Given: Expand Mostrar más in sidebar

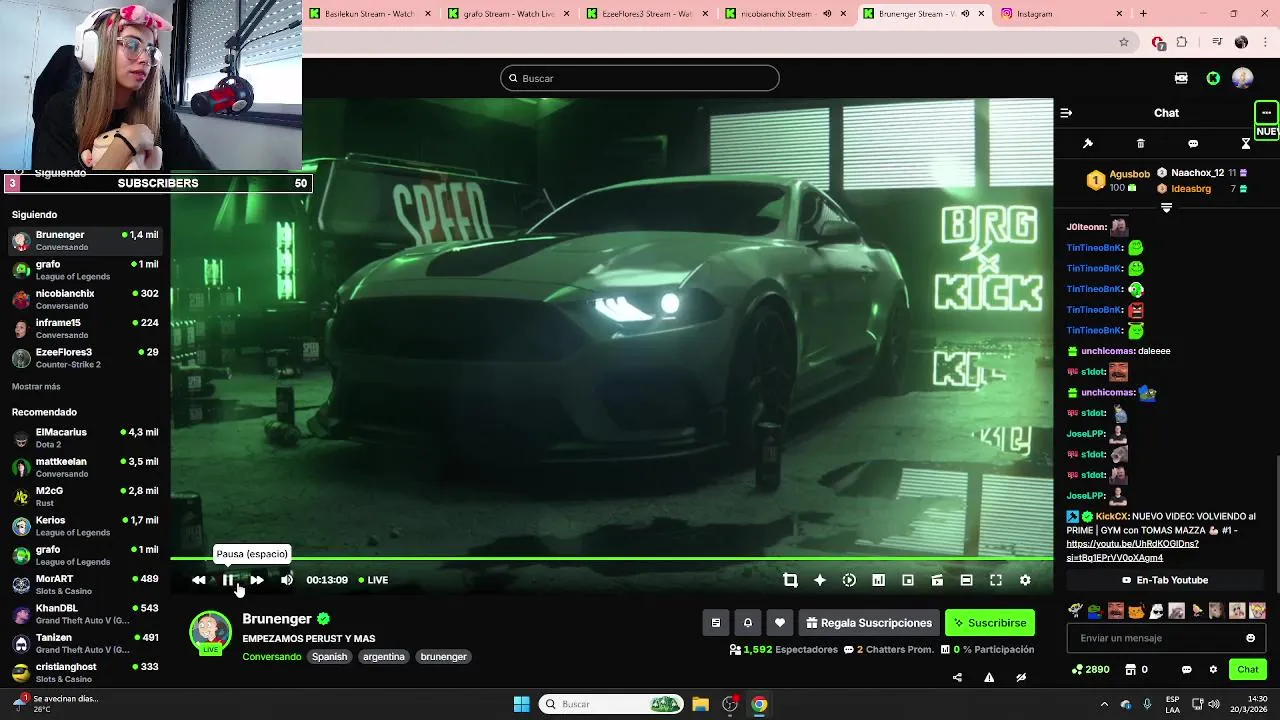Looking at the screenshot, I should (36, 386).
